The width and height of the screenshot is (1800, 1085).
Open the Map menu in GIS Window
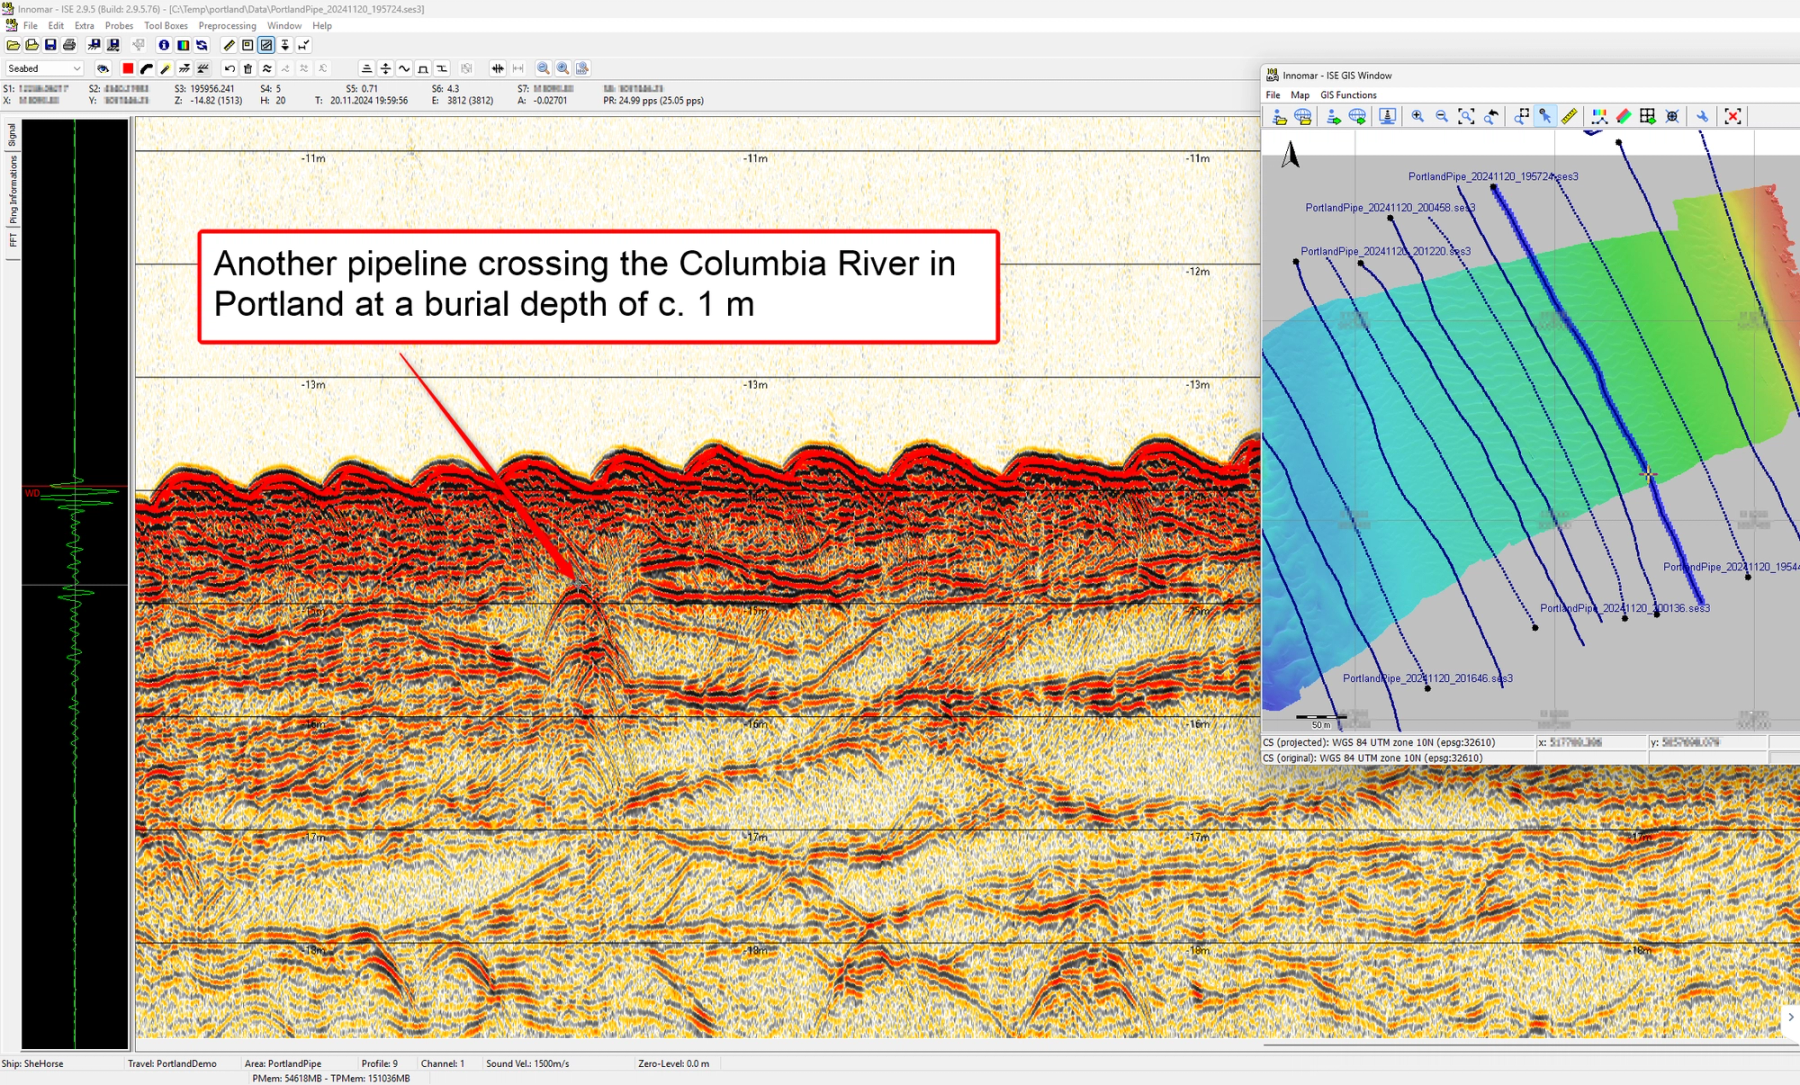(x=1300, y=95)
